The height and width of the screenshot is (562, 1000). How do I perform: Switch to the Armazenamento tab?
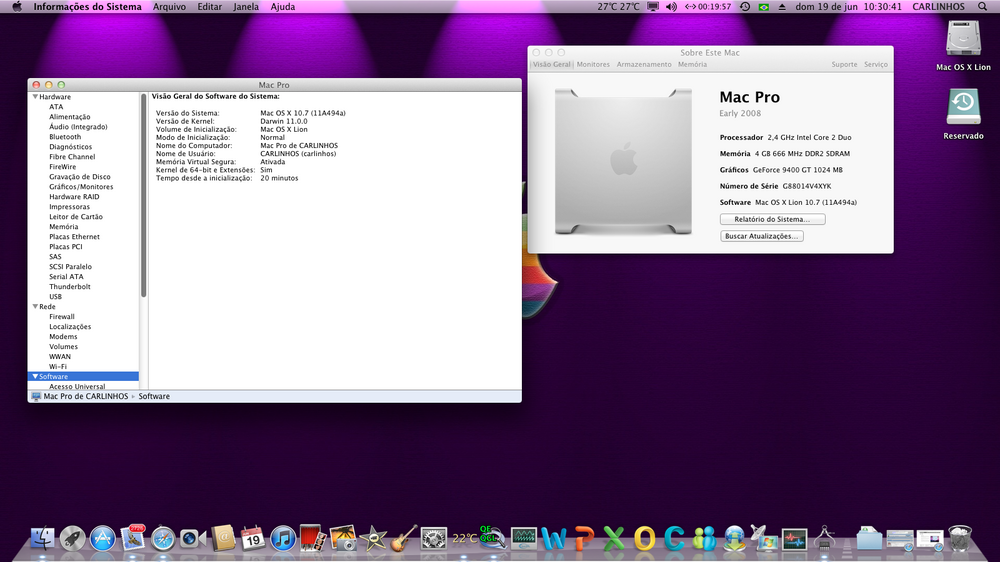[x=644, y=64]
